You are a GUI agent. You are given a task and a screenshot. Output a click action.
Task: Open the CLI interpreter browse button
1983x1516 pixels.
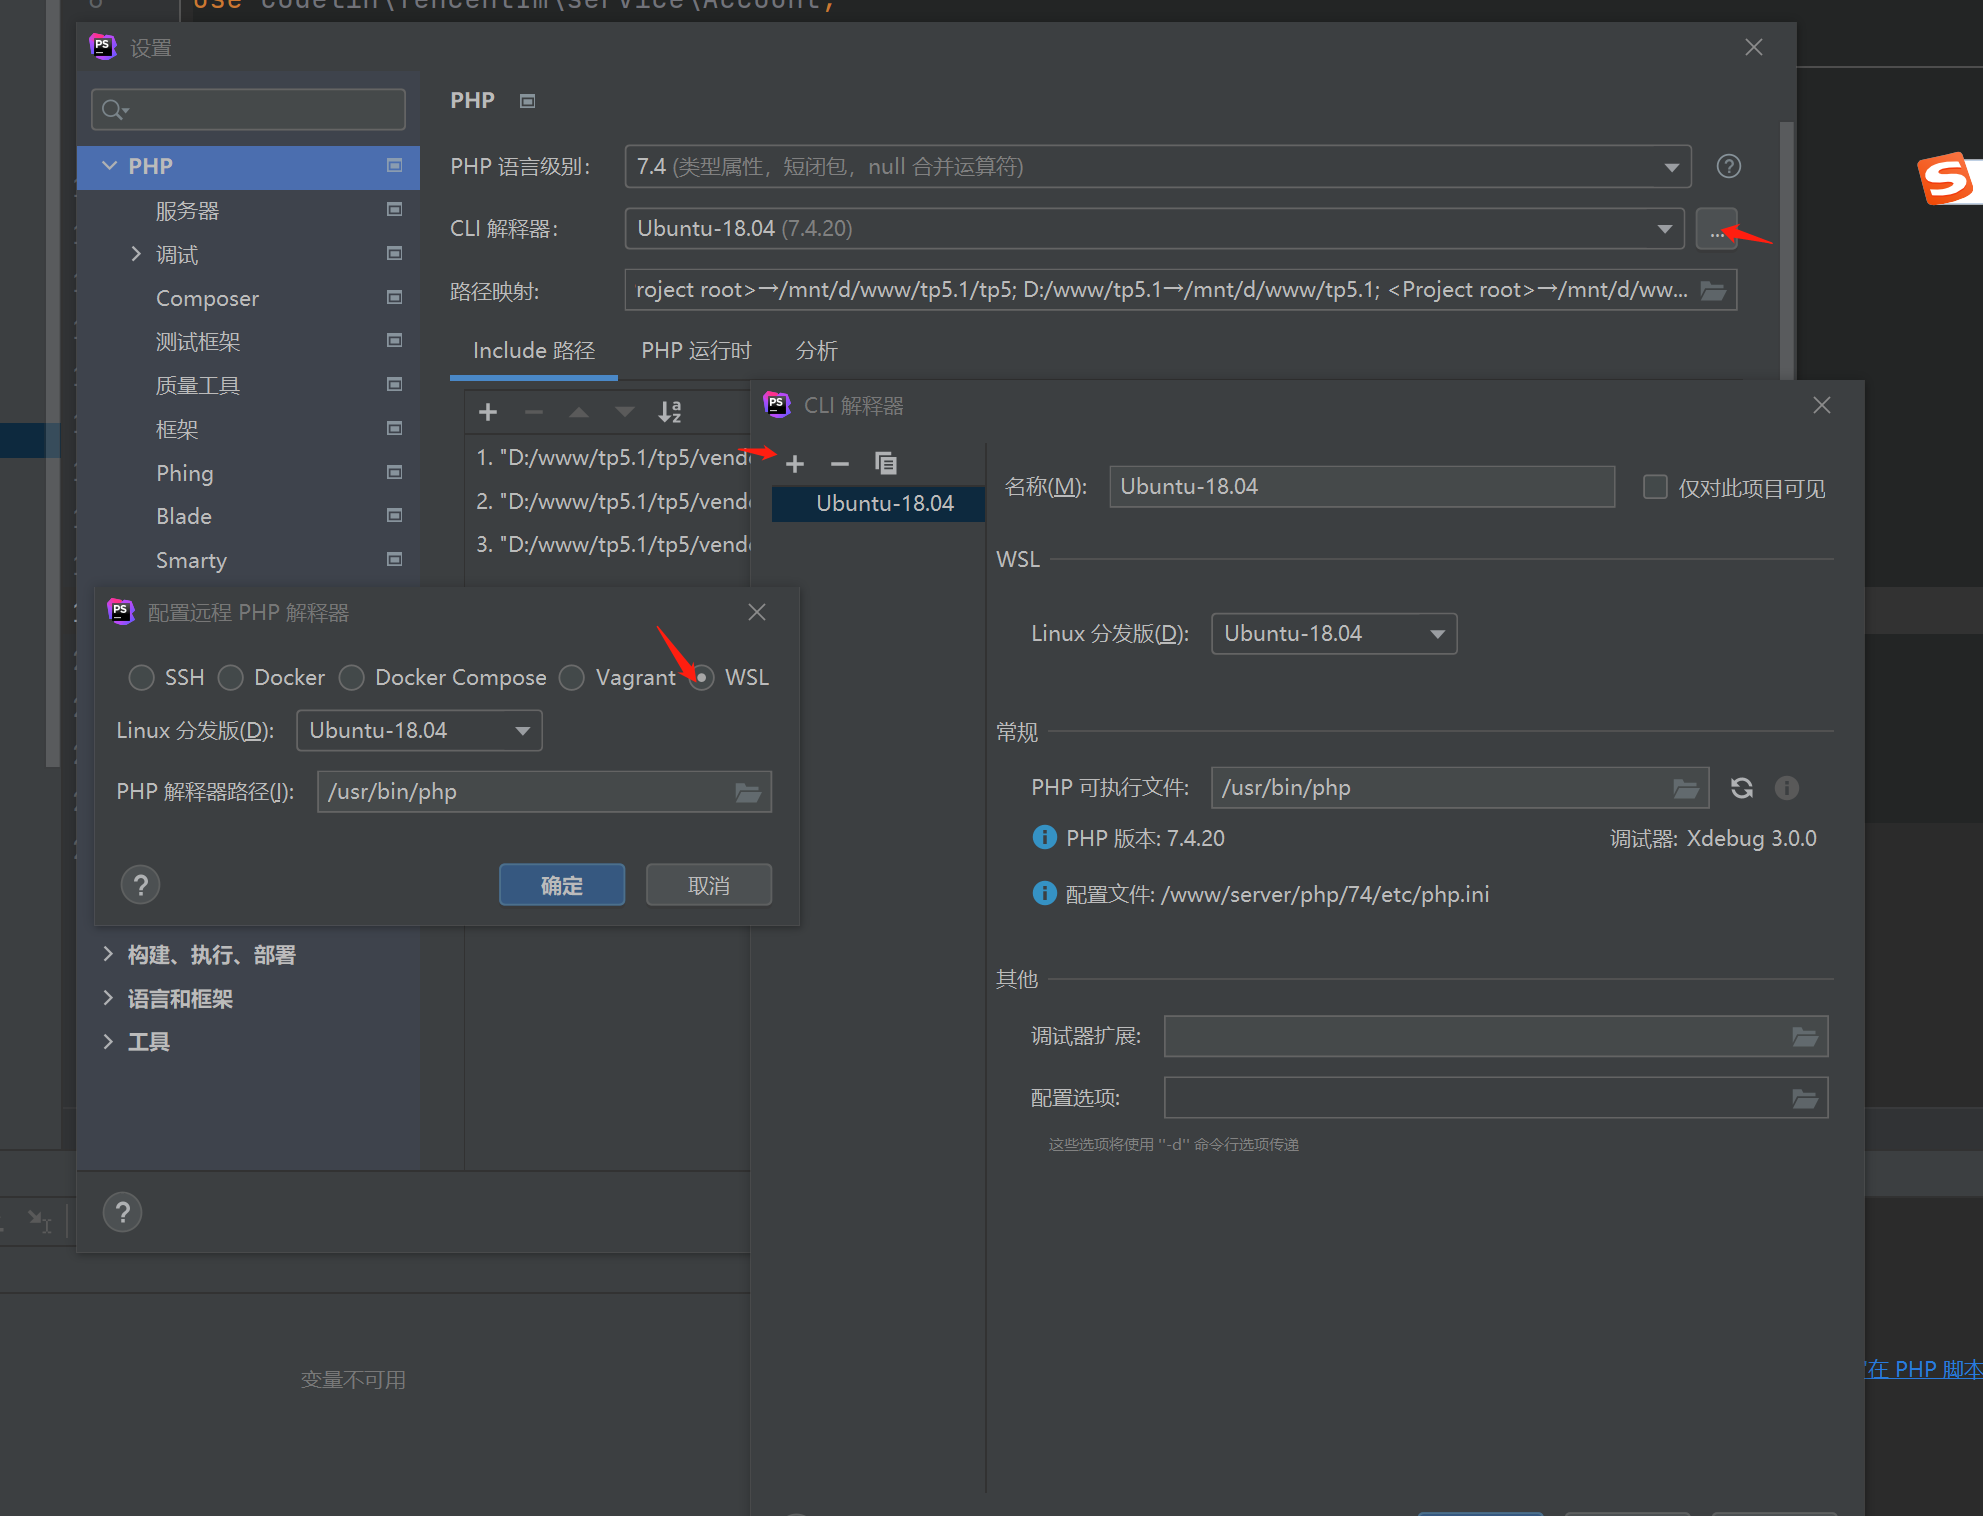click(1717, 229)
